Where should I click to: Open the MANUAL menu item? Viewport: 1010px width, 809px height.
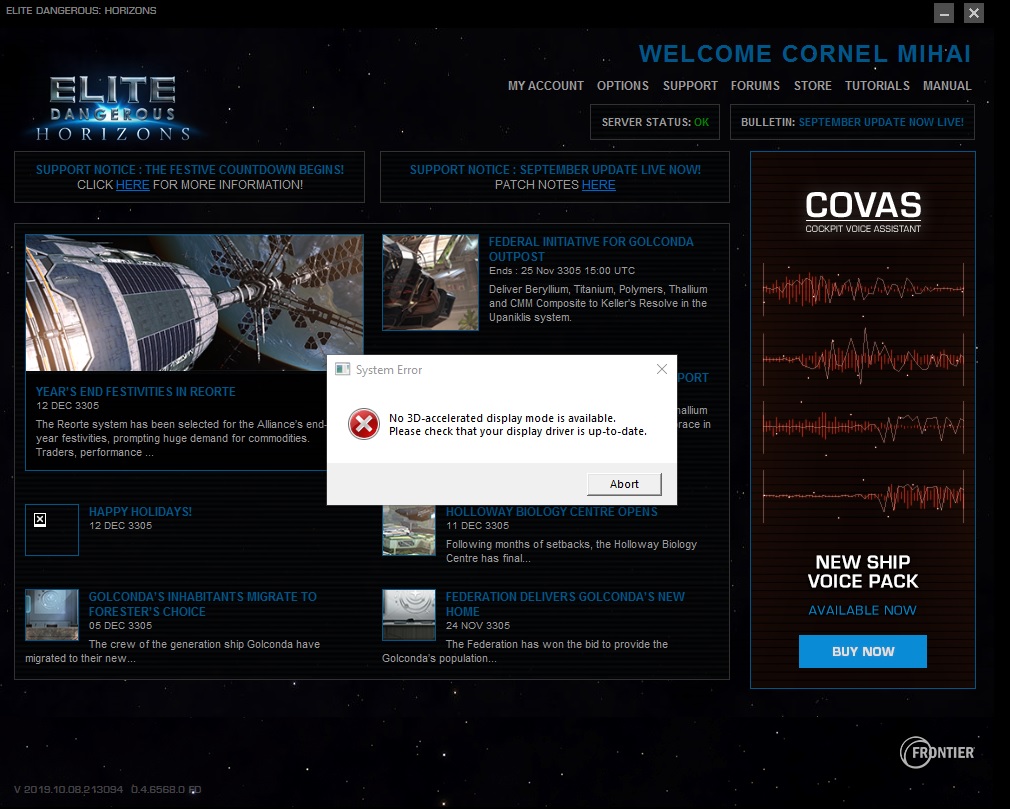click(947, 86)
